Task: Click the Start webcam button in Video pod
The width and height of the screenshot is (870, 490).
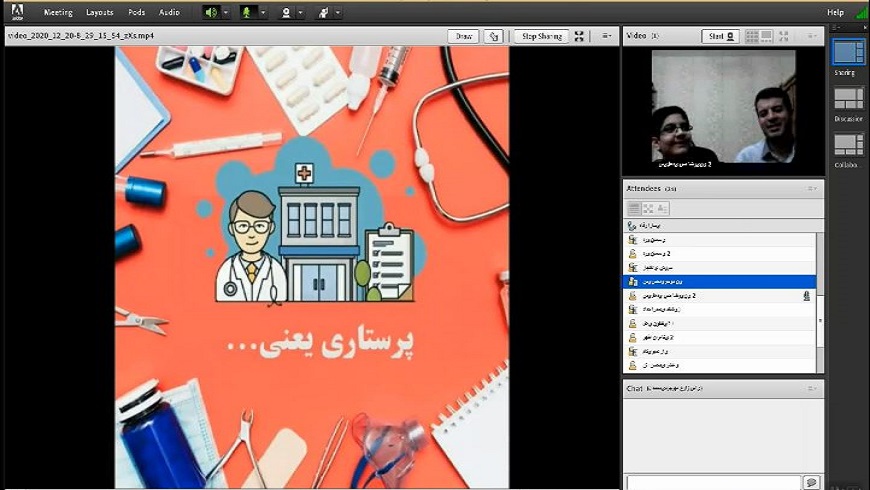Action: [x=721, y=36]
